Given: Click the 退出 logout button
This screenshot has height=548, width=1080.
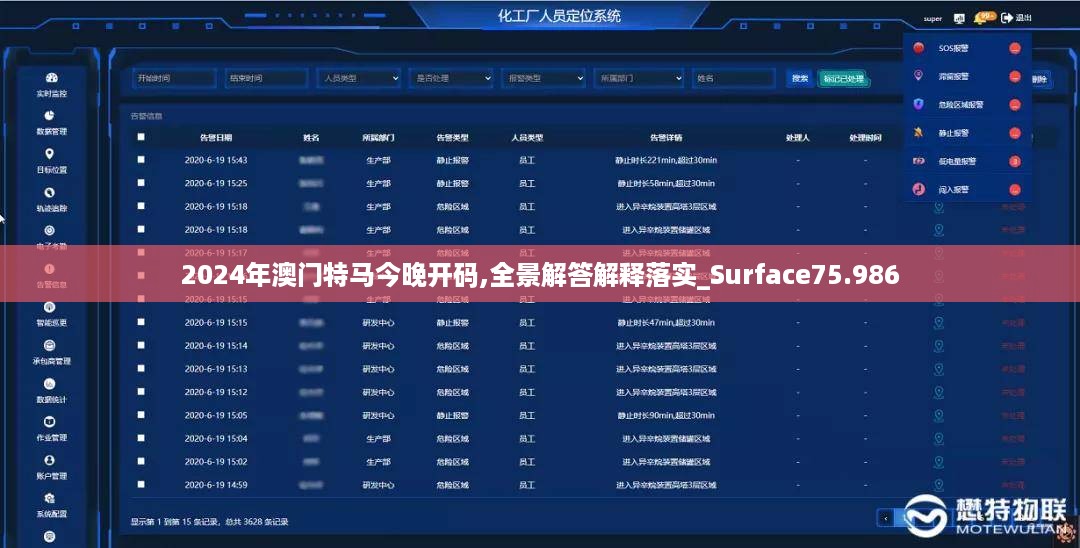Looking at the screenshot, I should 1017,18.
